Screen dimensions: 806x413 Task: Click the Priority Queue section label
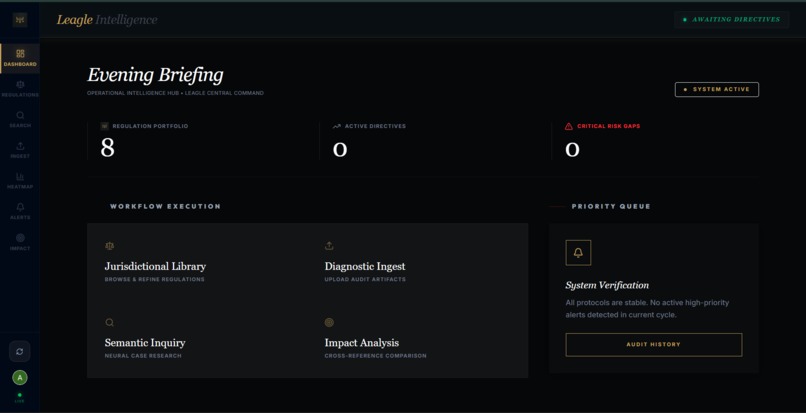point(611,206)
